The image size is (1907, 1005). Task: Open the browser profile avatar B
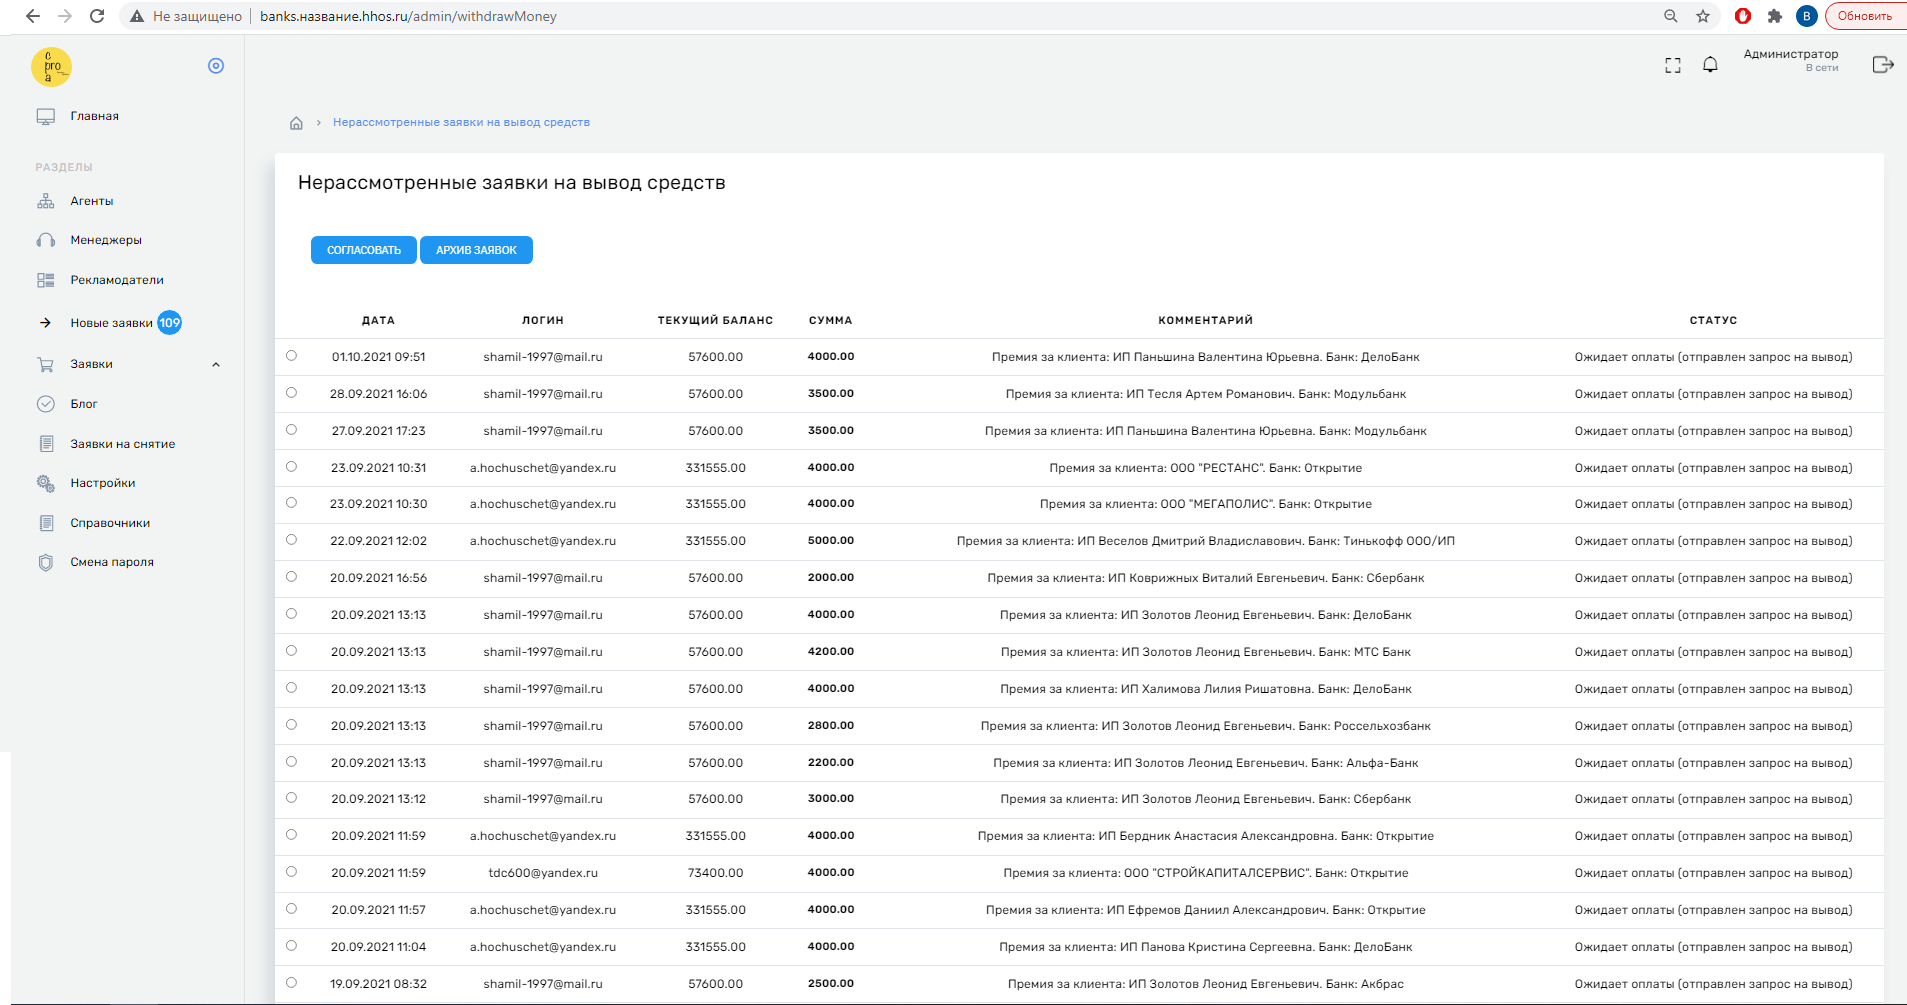pos(1807,16)
